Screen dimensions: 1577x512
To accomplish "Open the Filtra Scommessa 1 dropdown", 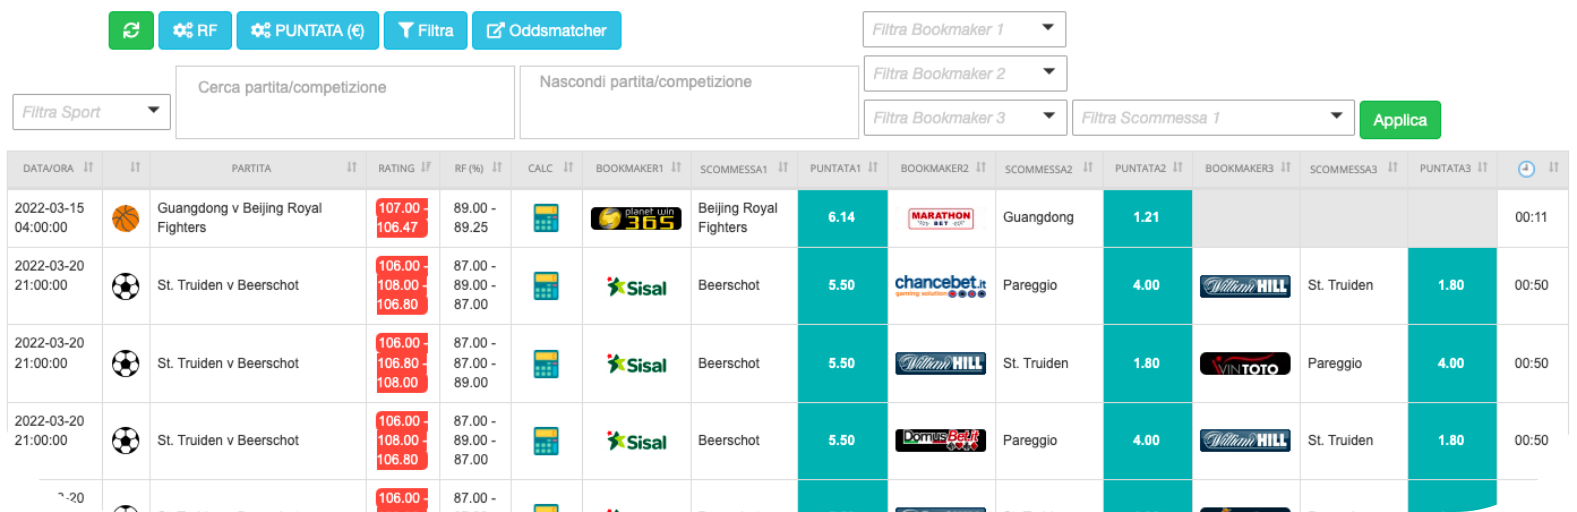I will (x=1212, y=118).
